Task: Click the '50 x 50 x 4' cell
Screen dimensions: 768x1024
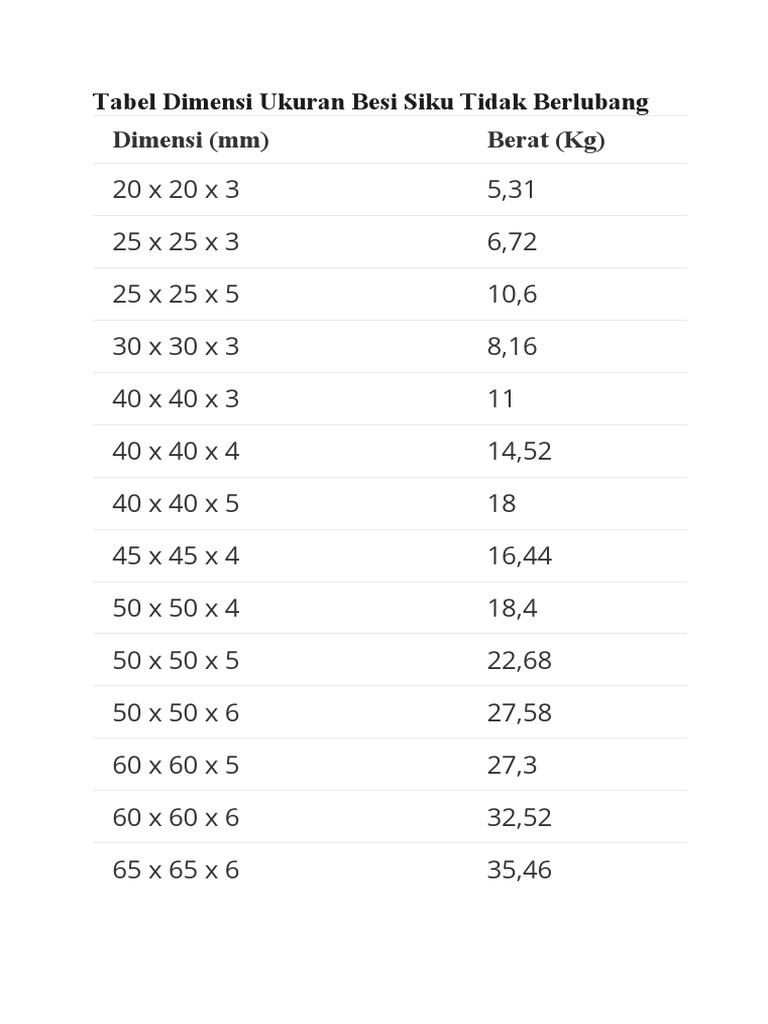Action: (176, 608)
